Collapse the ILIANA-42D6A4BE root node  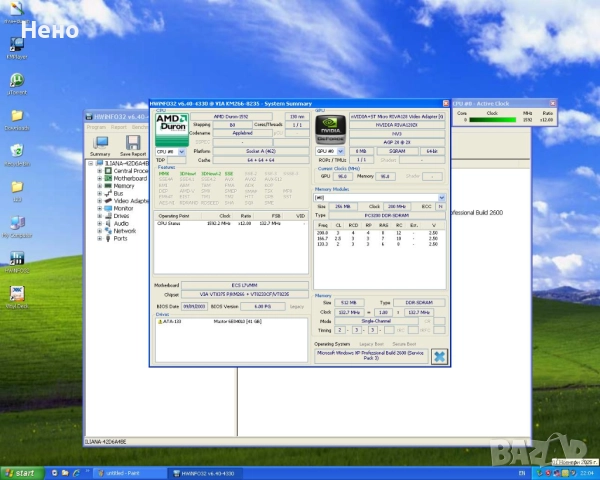(x=91, y=163)
